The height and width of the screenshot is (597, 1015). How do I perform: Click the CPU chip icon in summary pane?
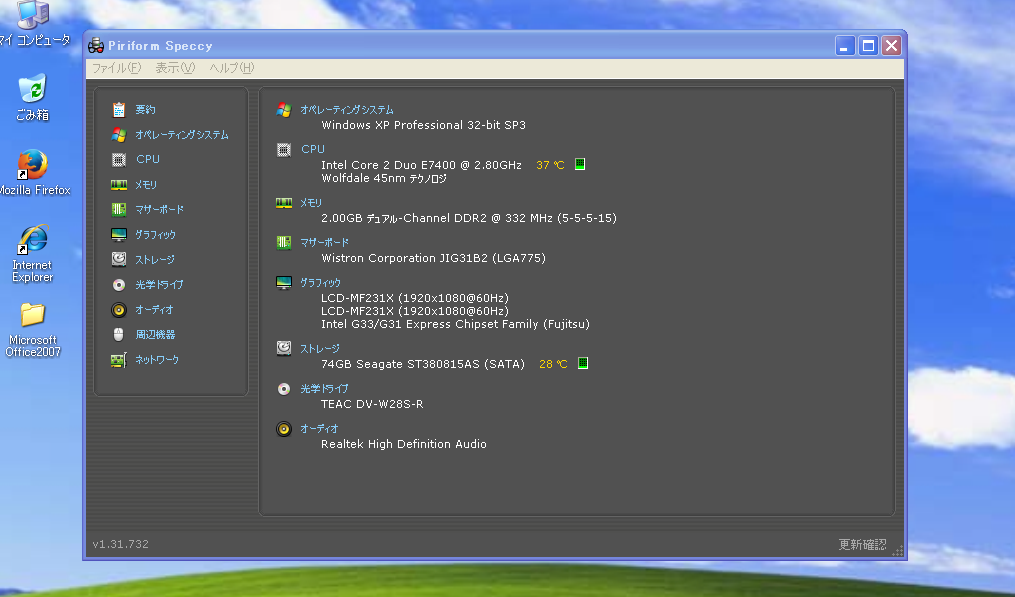point(284,150)
